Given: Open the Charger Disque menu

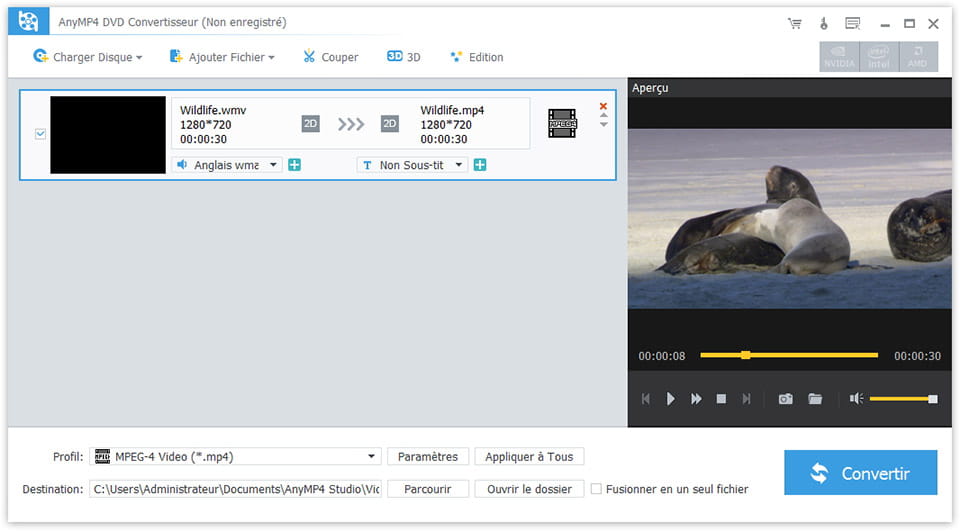Looking at the screenshot, I should (88, 57).
